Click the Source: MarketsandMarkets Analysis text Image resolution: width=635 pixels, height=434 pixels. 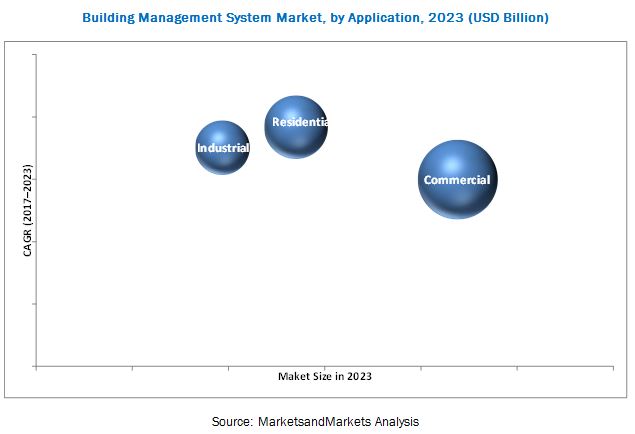click(315, 421)
